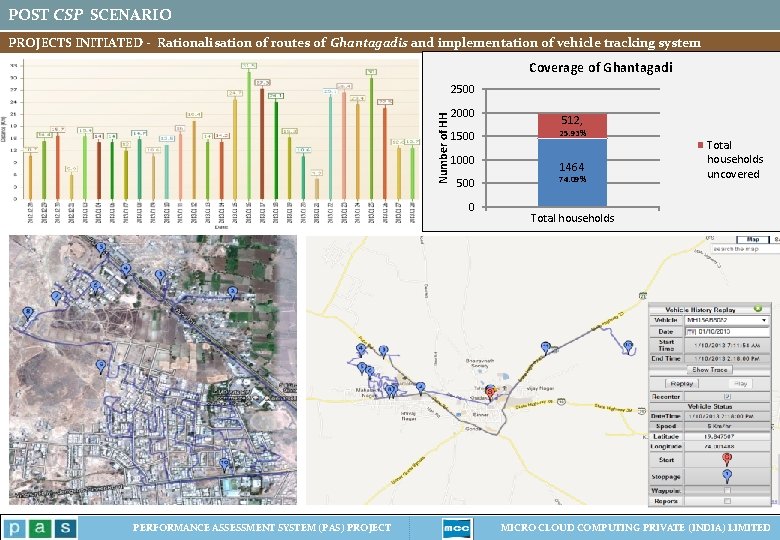780x540 pixels.
Task: Enable the Reports checkbox
Action: (727, 501)
